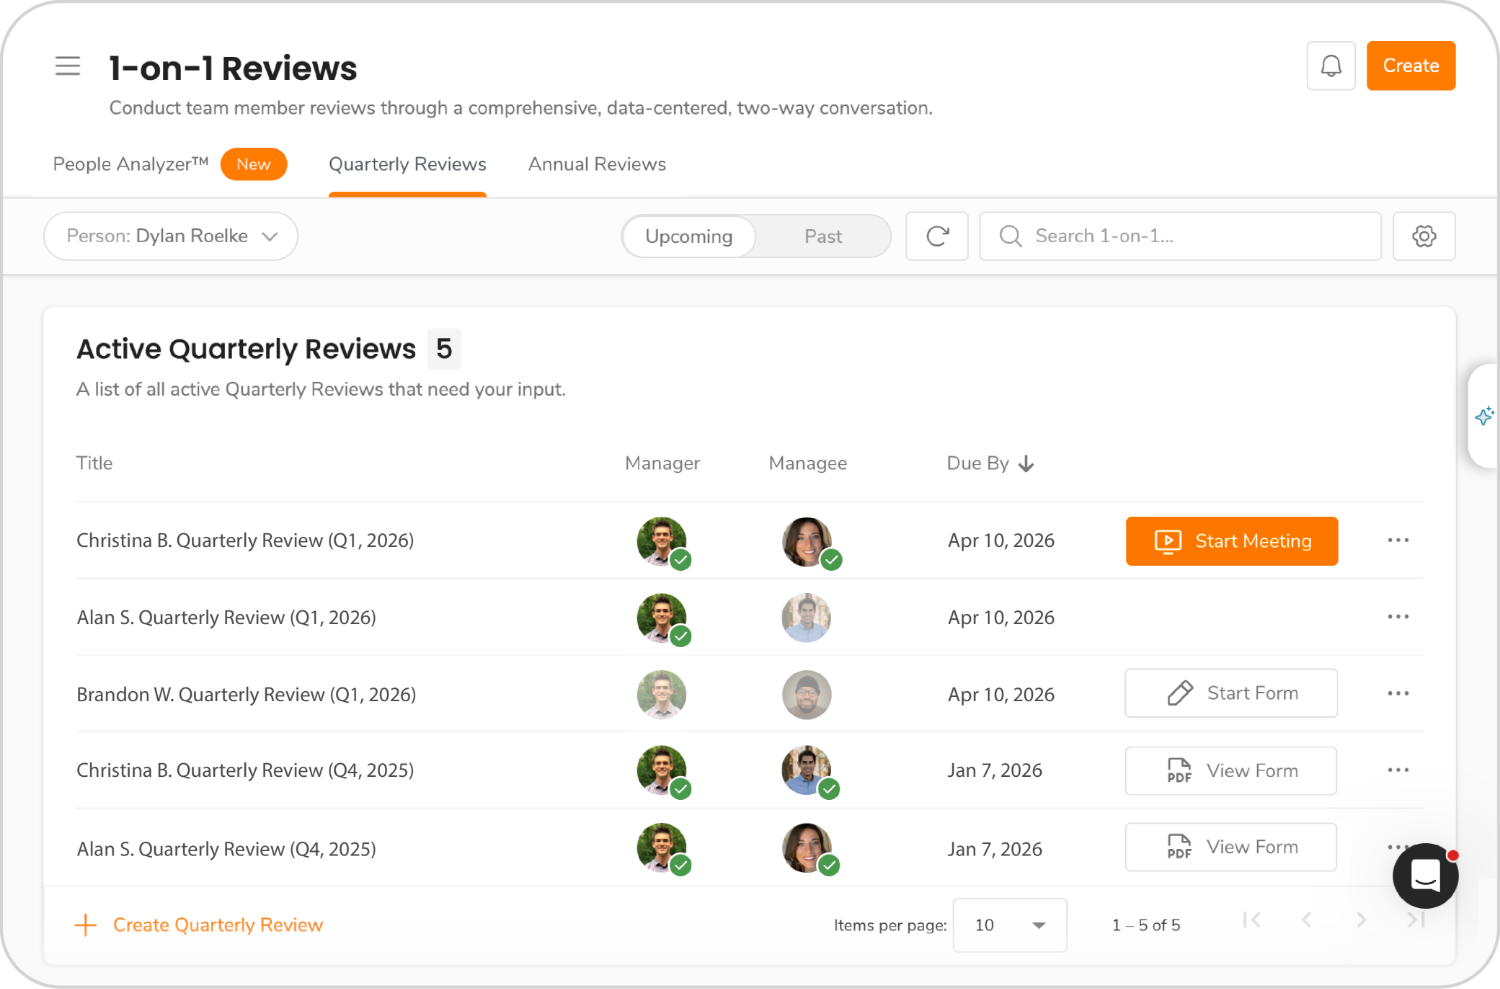Image resolution: width=1500 pixels, height=989 pixels.
Task: Sort by the Due By arrow
Action: [x=1026, y=464]
